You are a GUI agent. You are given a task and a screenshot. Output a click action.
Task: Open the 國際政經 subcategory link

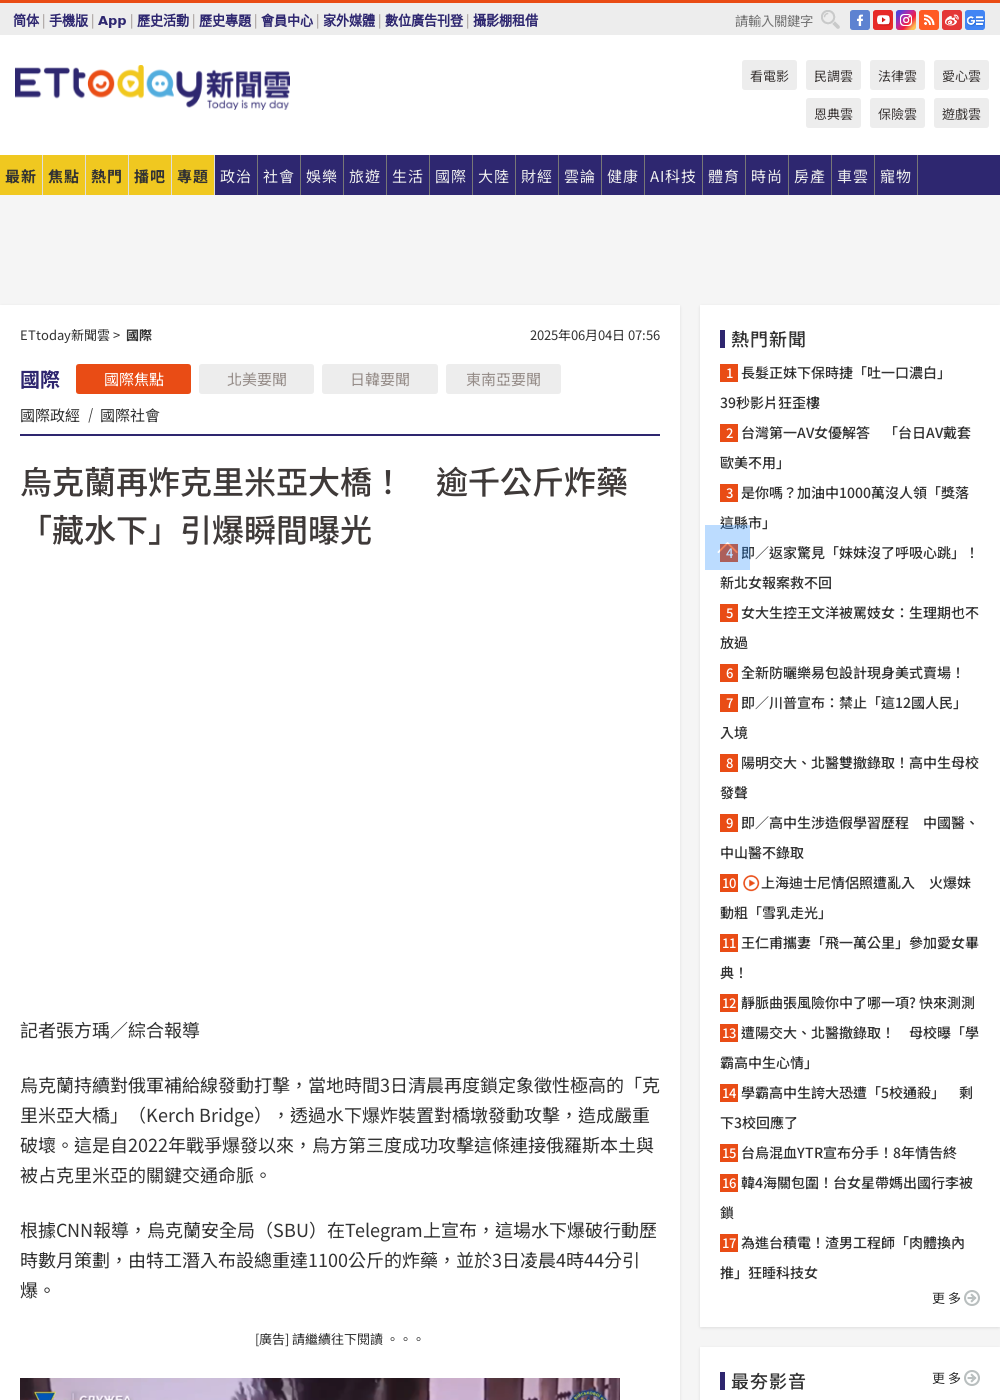point(50,415)
